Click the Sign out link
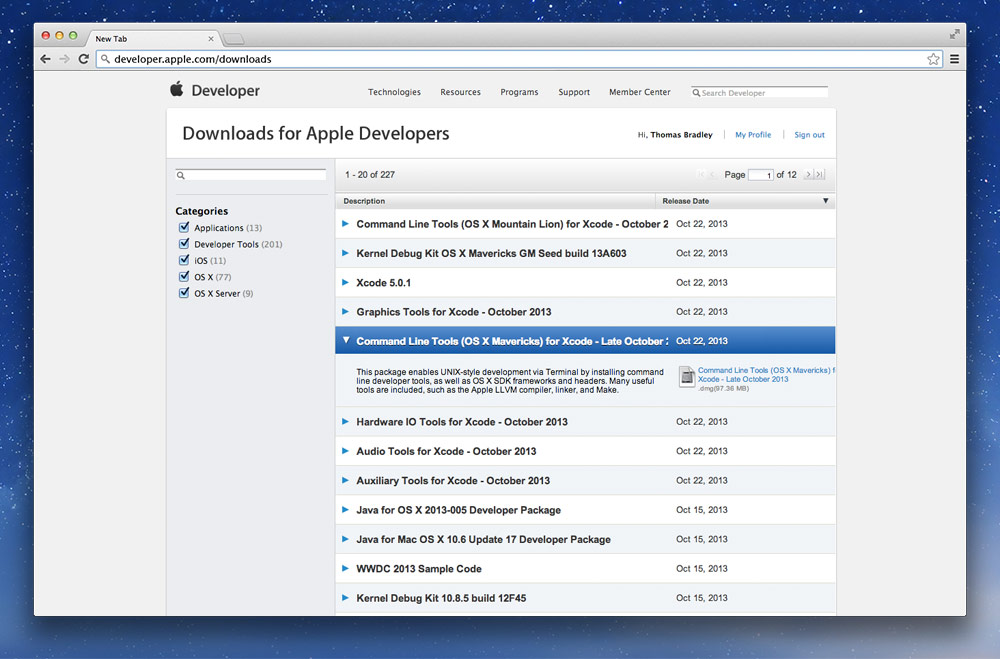The image size is (1000, 659). [x=808, y=134]
